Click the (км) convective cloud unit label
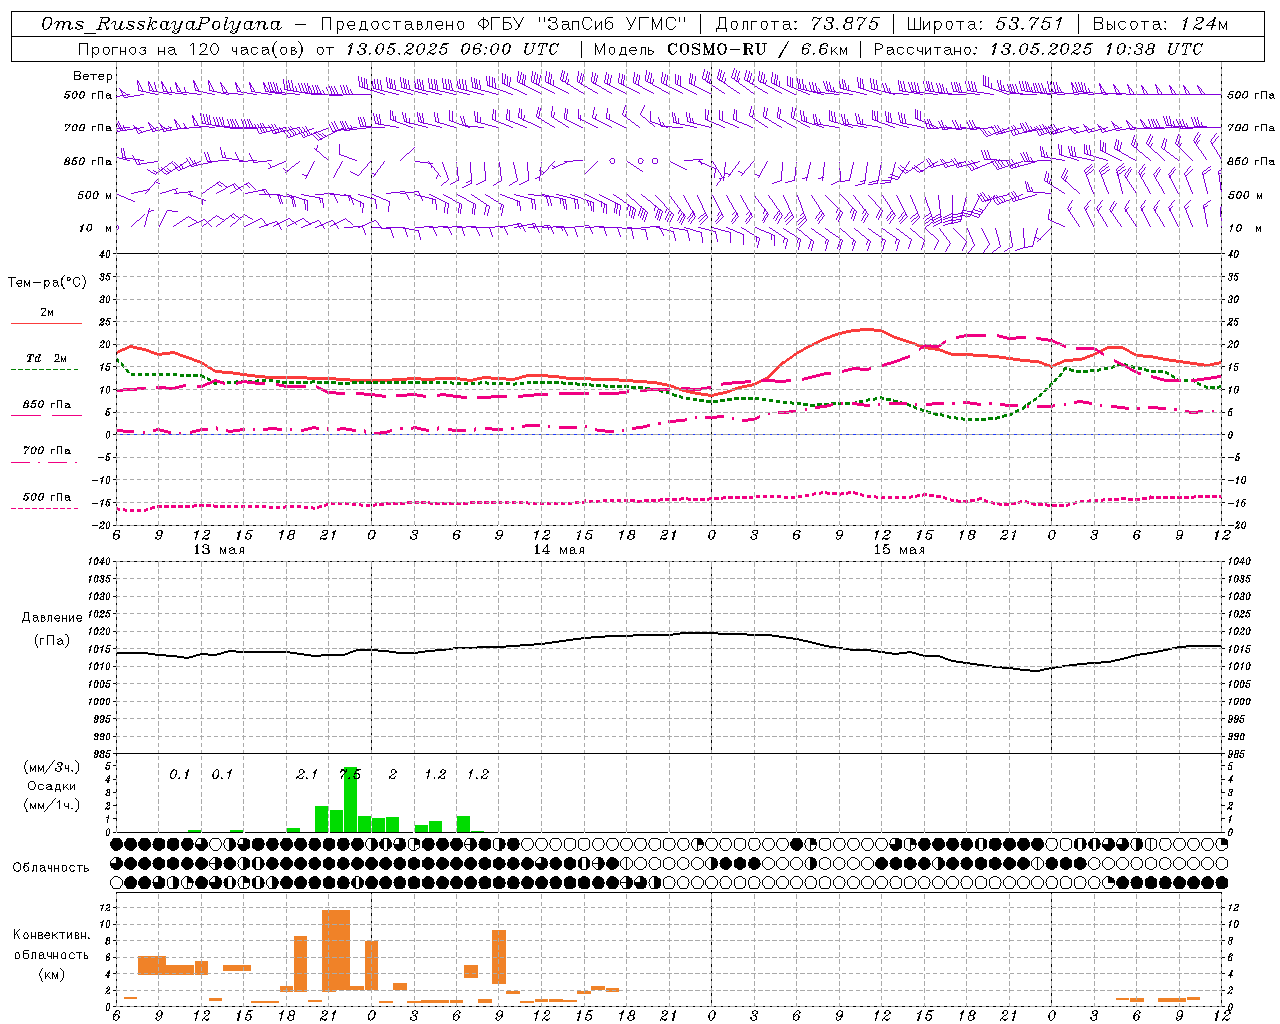1280x1024 pixels. pyautogui.click(x=51, y=974)
